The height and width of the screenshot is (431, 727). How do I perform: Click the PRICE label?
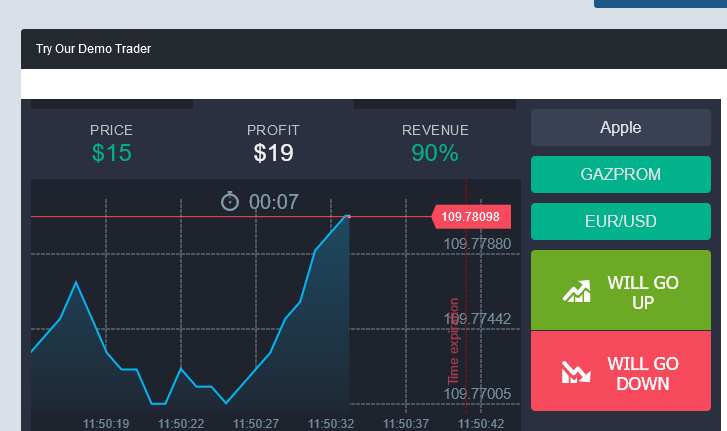[111, 130]
